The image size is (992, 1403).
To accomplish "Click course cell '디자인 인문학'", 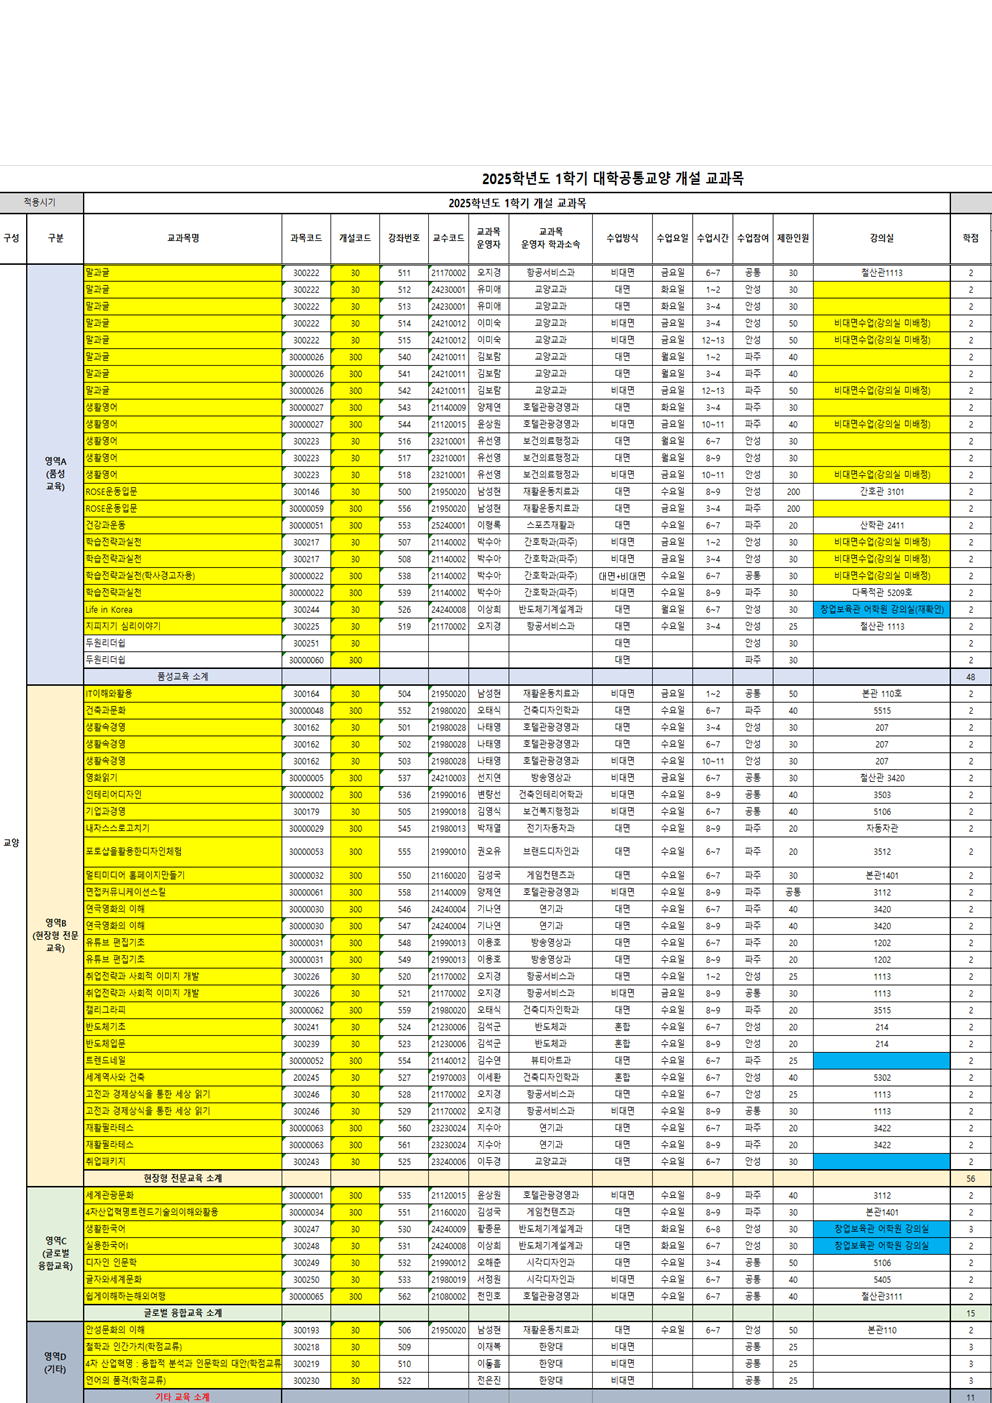I will tap(183, 1262).
